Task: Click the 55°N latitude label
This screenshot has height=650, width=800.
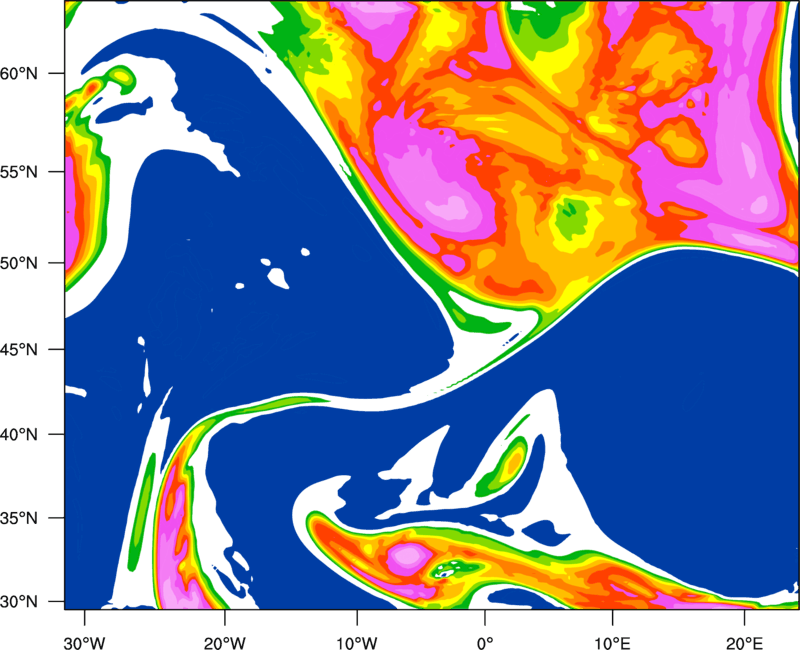Action: (20, 172)
